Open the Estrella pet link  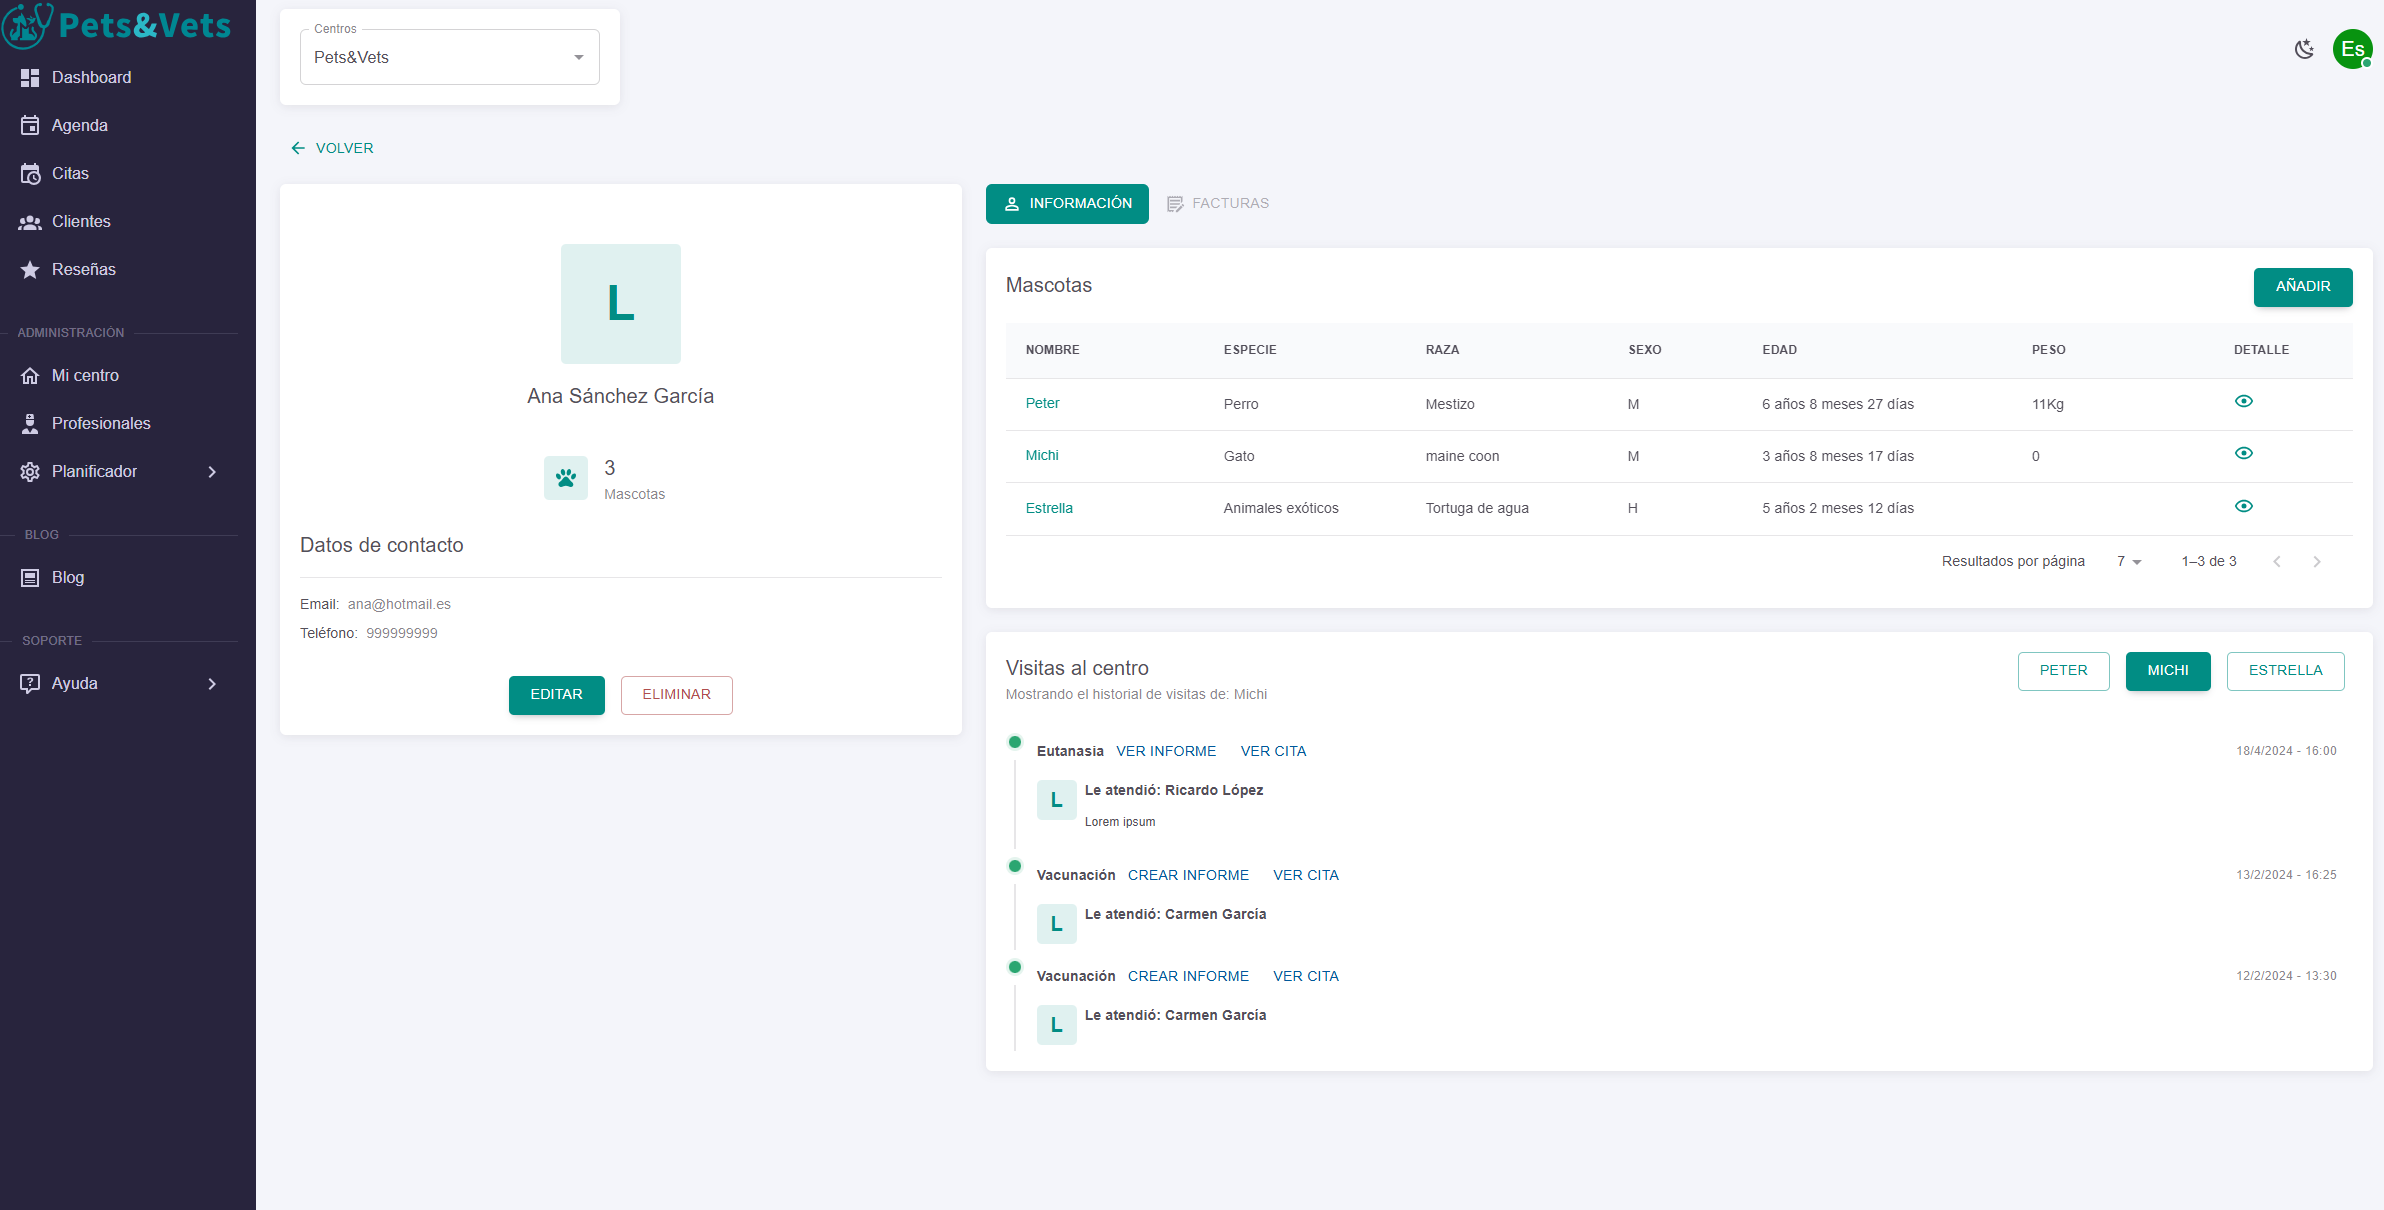pos(1049,508)
